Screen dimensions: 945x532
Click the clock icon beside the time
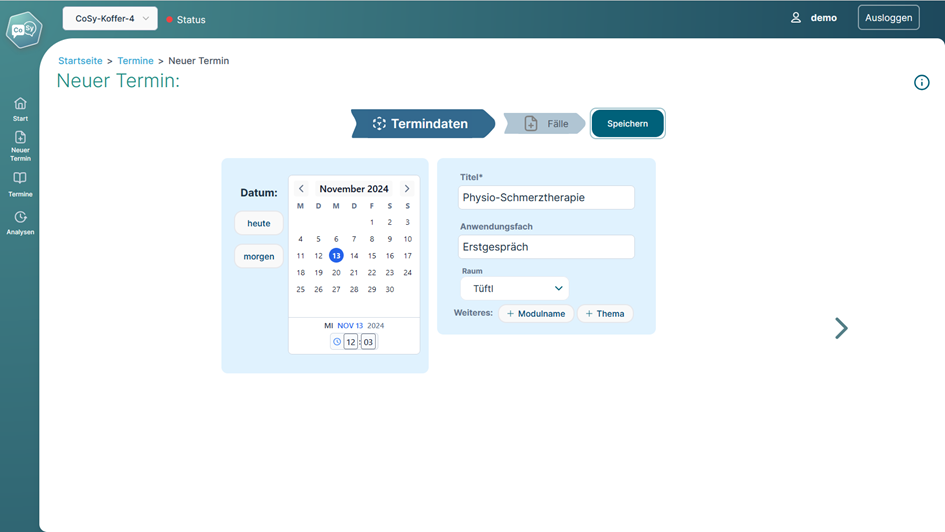pyautogui.click(x=337, y=342)
